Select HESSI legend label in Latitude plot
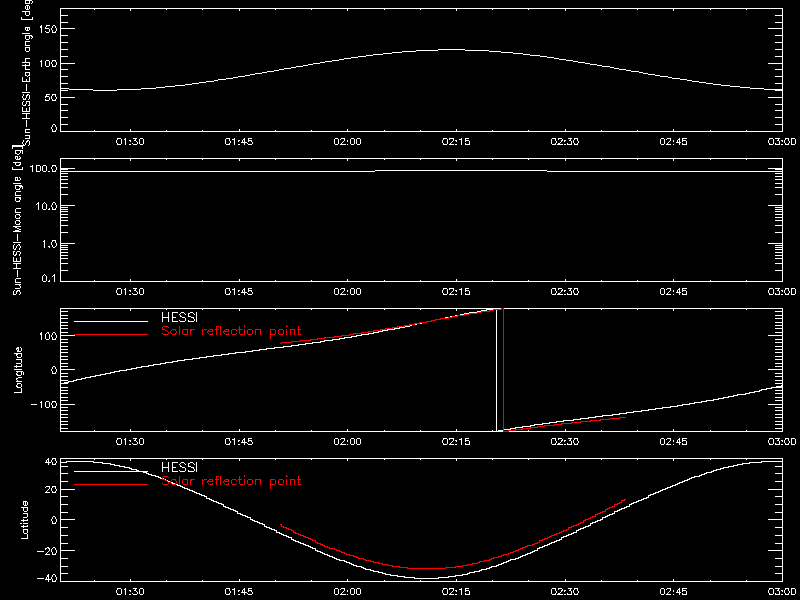The width and height of the screenshot is (800, 600). [179, 468]
